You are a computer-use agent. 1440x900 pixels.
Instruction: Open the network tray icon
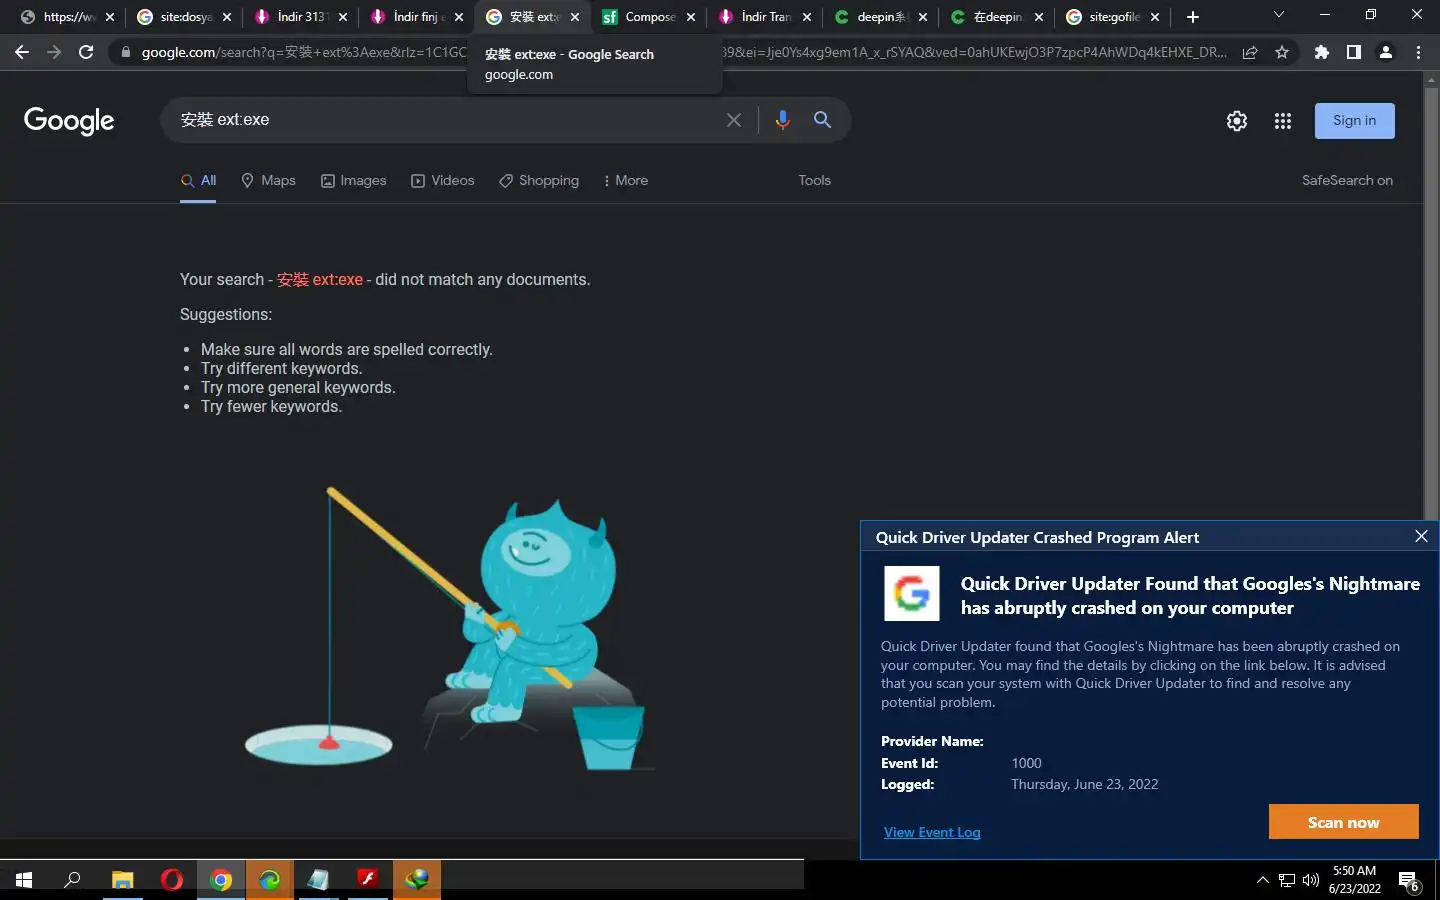click(1287, 880)
